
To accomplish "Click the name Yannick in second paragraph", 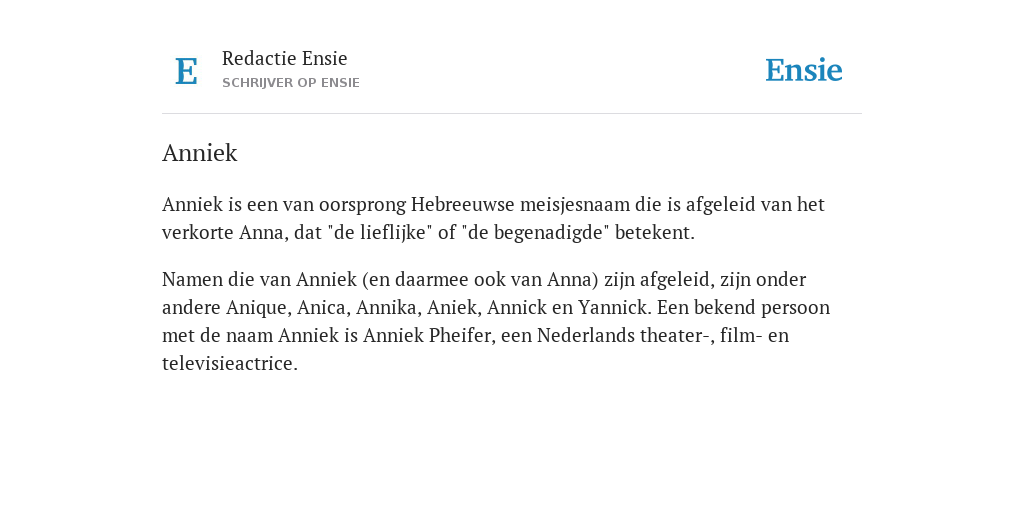I will (x=615, y=308).
